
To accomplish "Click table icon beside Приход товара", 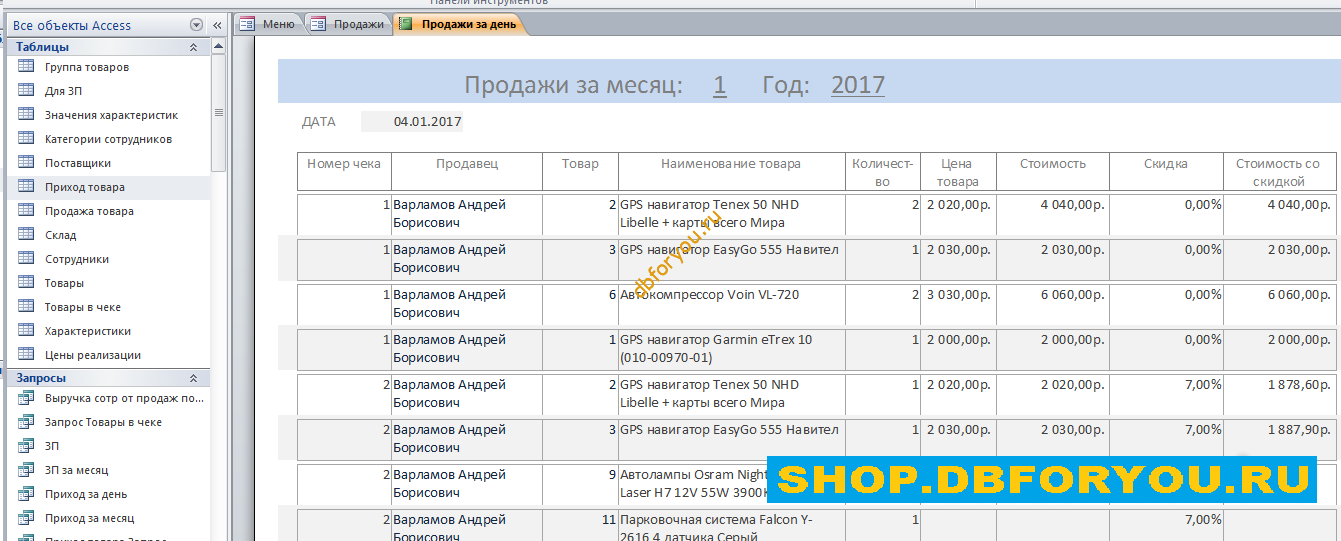I will point(26,187).
